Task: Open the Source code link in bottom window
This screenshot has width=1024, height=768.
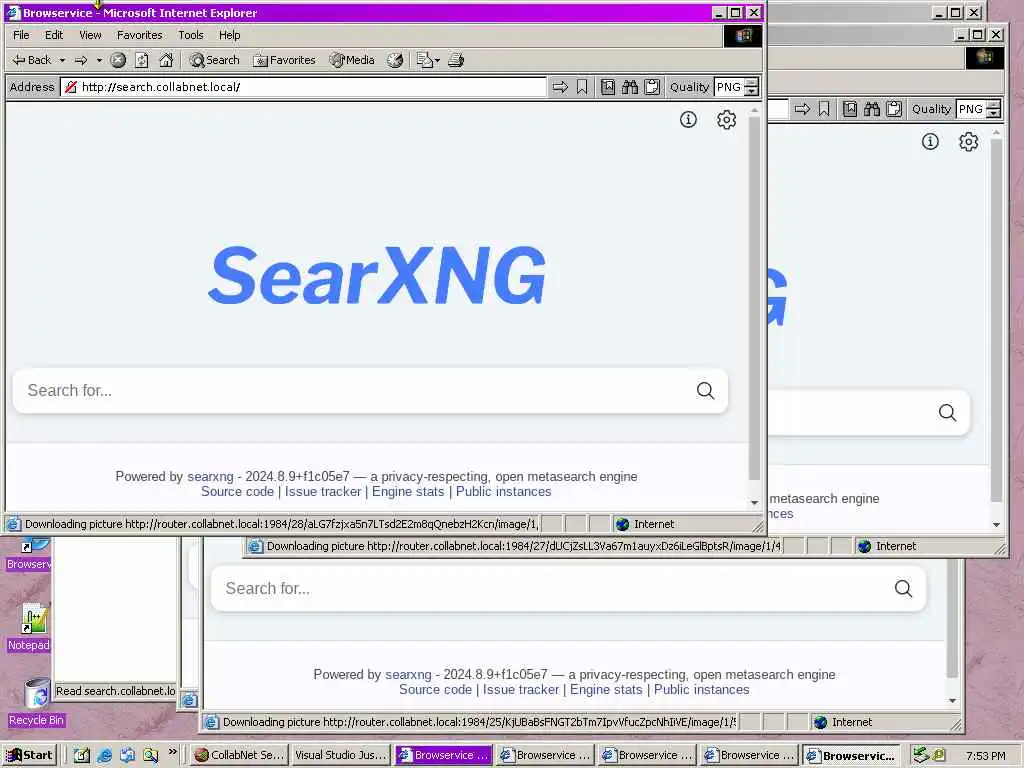Action: (435, 690)
